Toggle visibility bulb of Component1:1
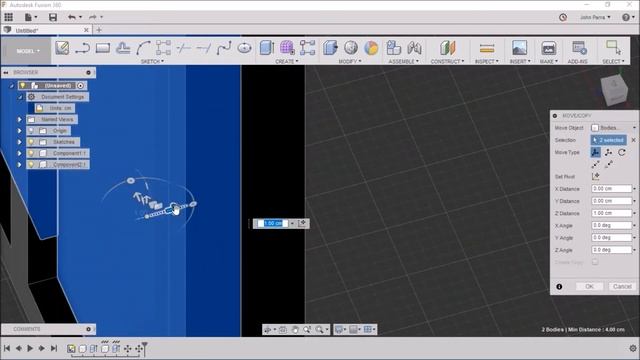 click(x=31, y=153)
